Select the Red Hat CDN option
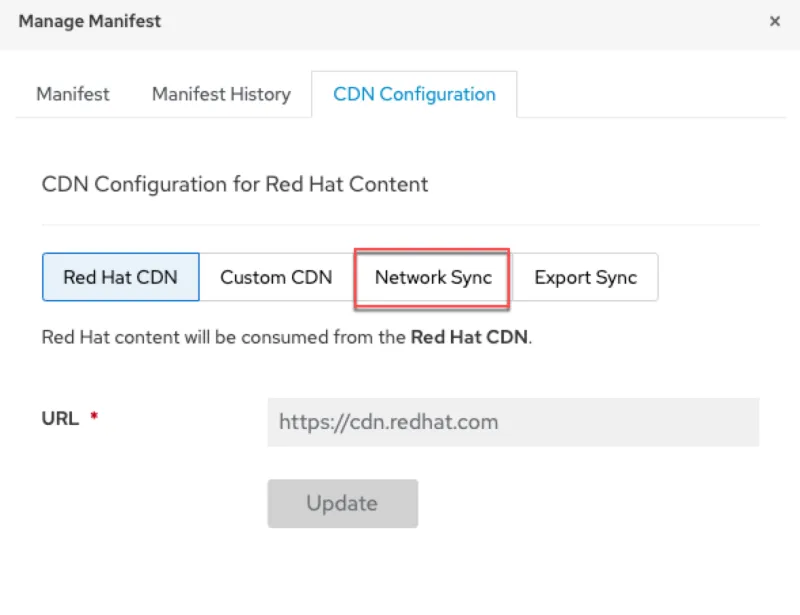This screenshot has width=800, height=615. [120, 277]
